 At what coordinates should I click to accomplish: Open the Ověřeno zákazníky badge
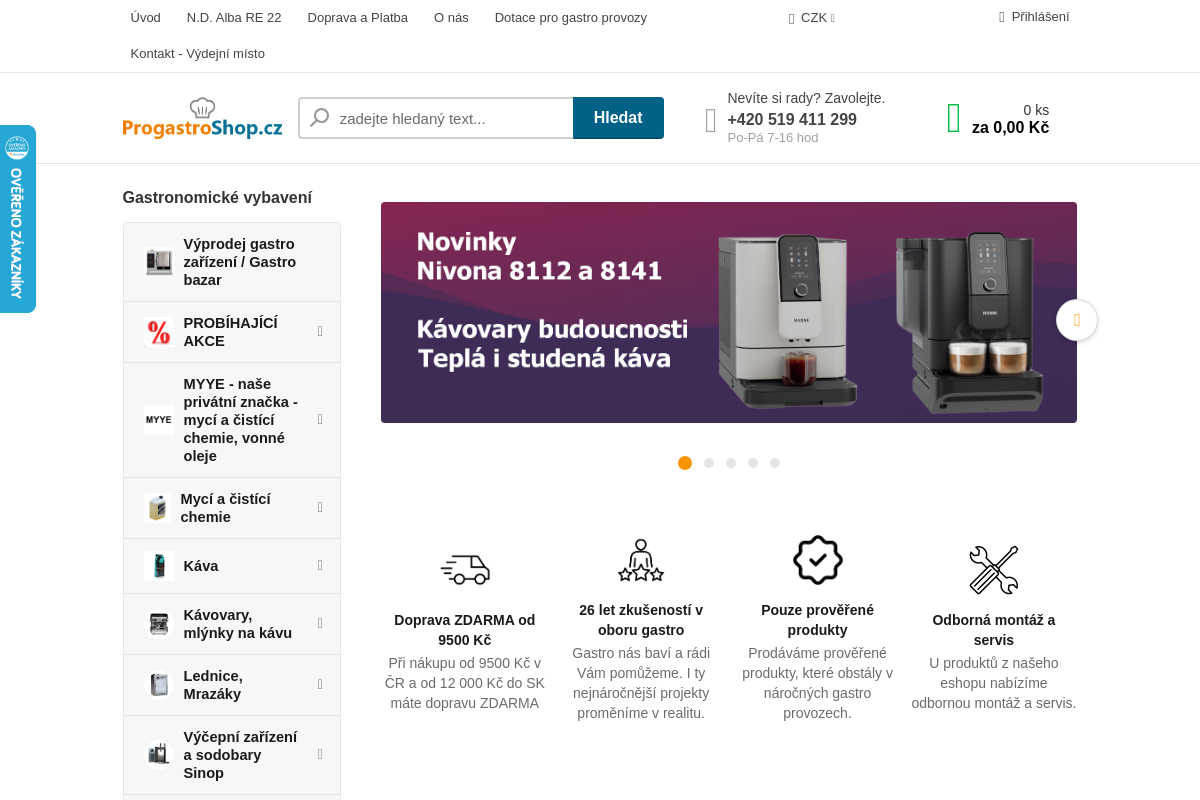[17, 219]
